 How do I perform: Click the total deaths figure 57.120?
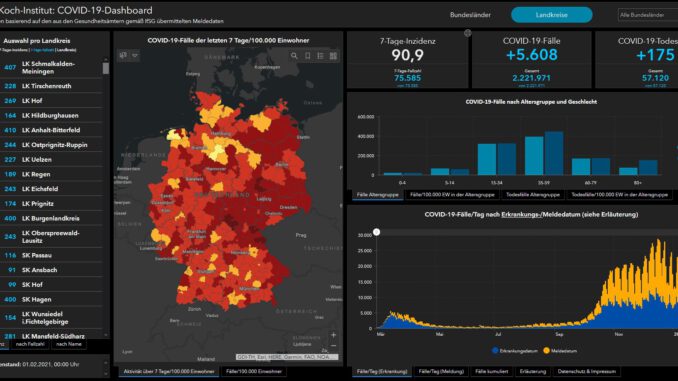[x=655, y=78]
